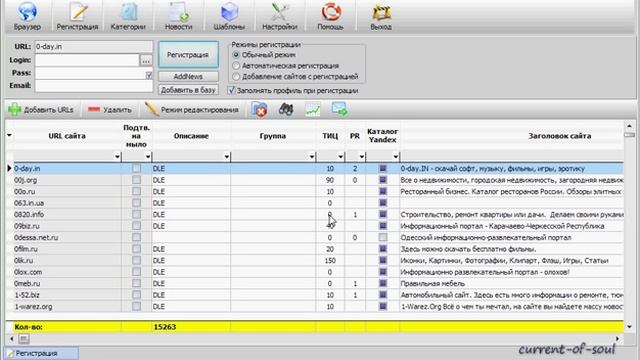Screen dimensions: 640x360
Task: Check mail confirmation box for 0-day.in
Action: point(136,168)
